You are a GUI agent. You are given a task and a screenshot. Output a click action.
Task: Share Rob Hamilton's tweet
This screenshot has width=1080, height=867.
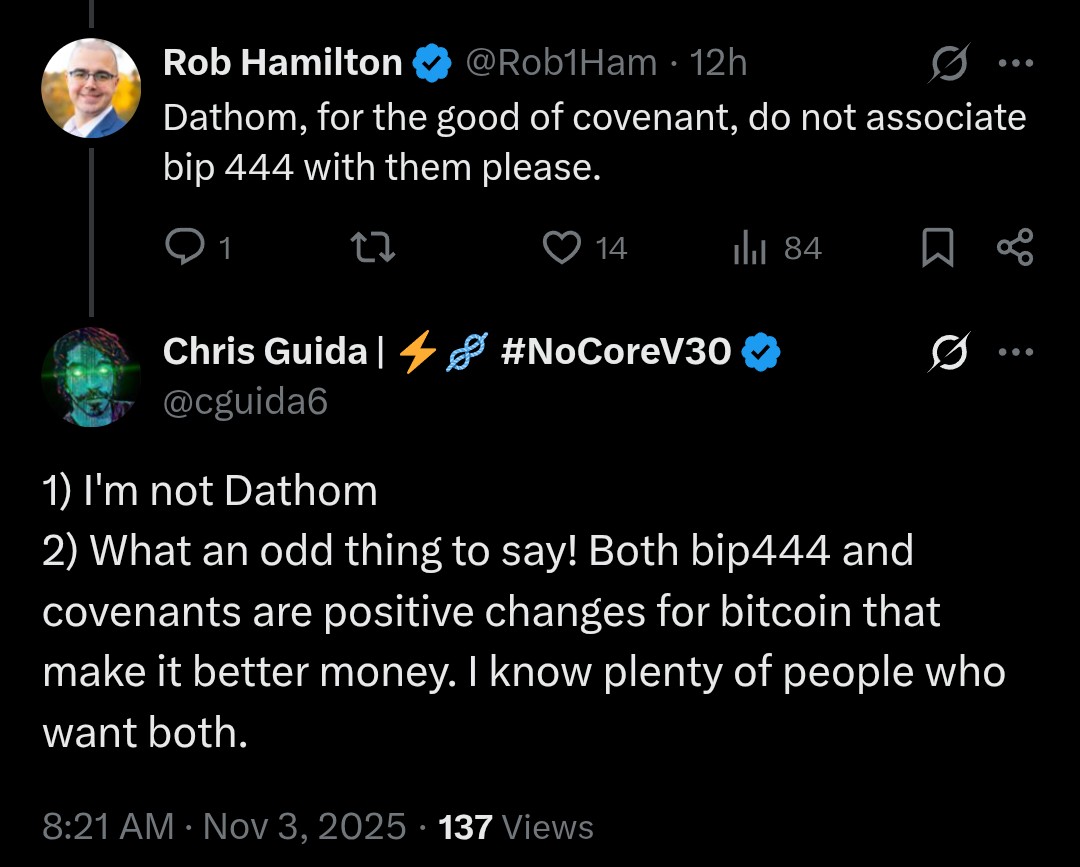click(1015, 248)
